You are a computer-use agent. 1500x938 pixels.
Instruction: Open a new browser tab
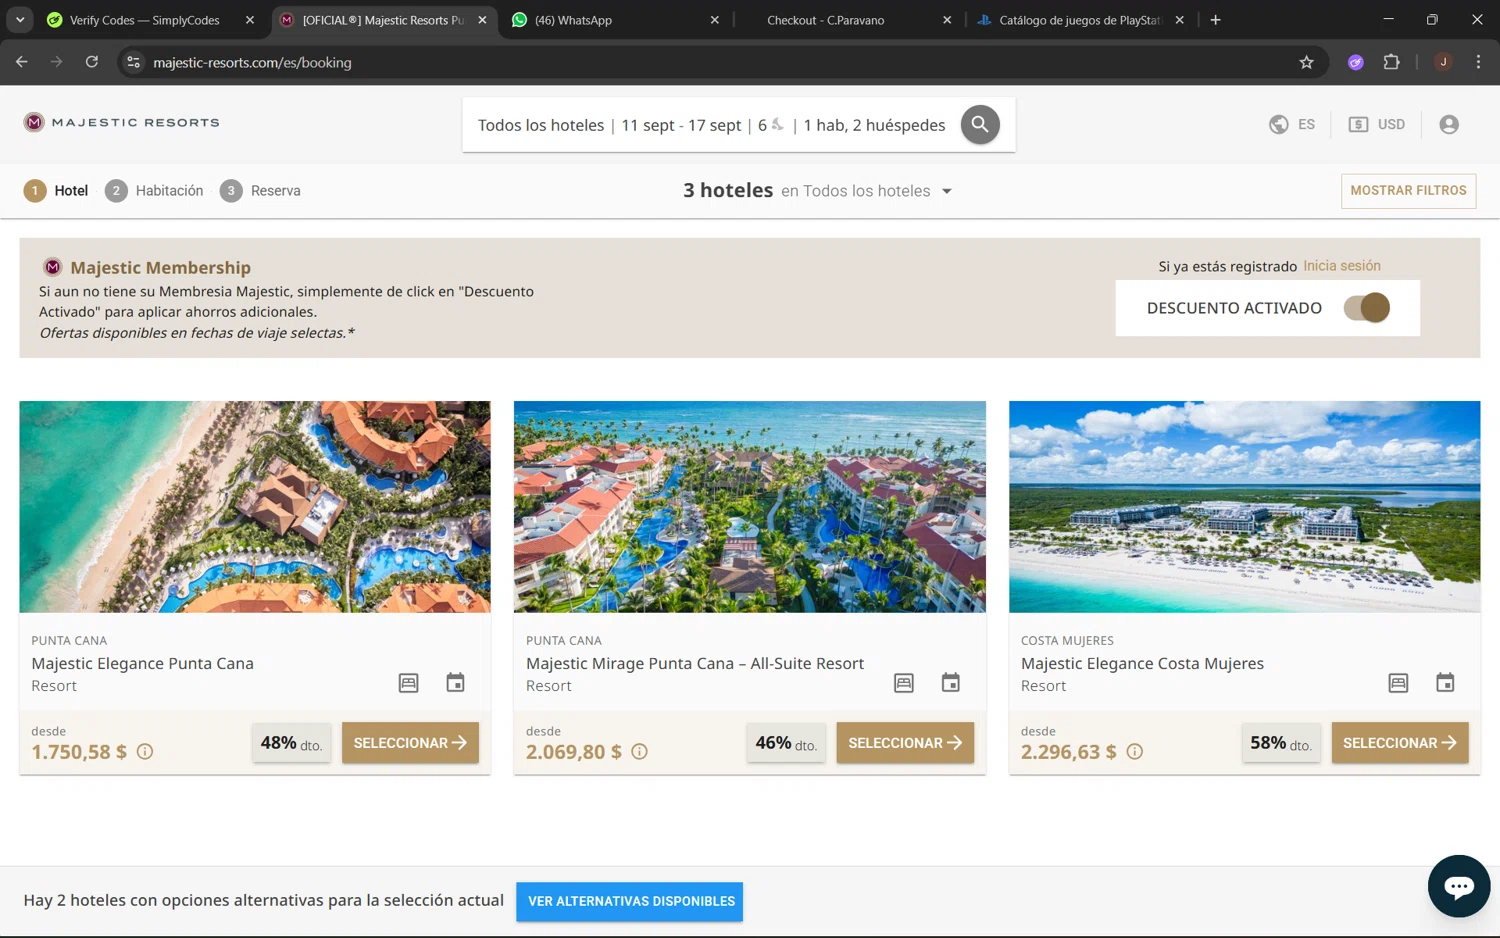[1215, 20]
